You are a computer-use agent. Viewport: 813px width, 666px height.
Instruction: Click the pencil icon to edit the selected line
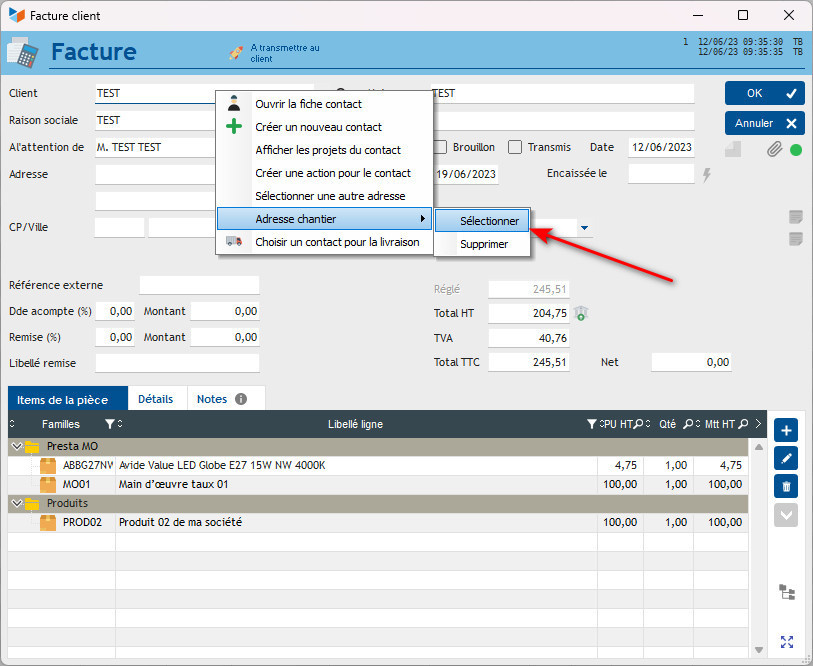click(786, 458)
